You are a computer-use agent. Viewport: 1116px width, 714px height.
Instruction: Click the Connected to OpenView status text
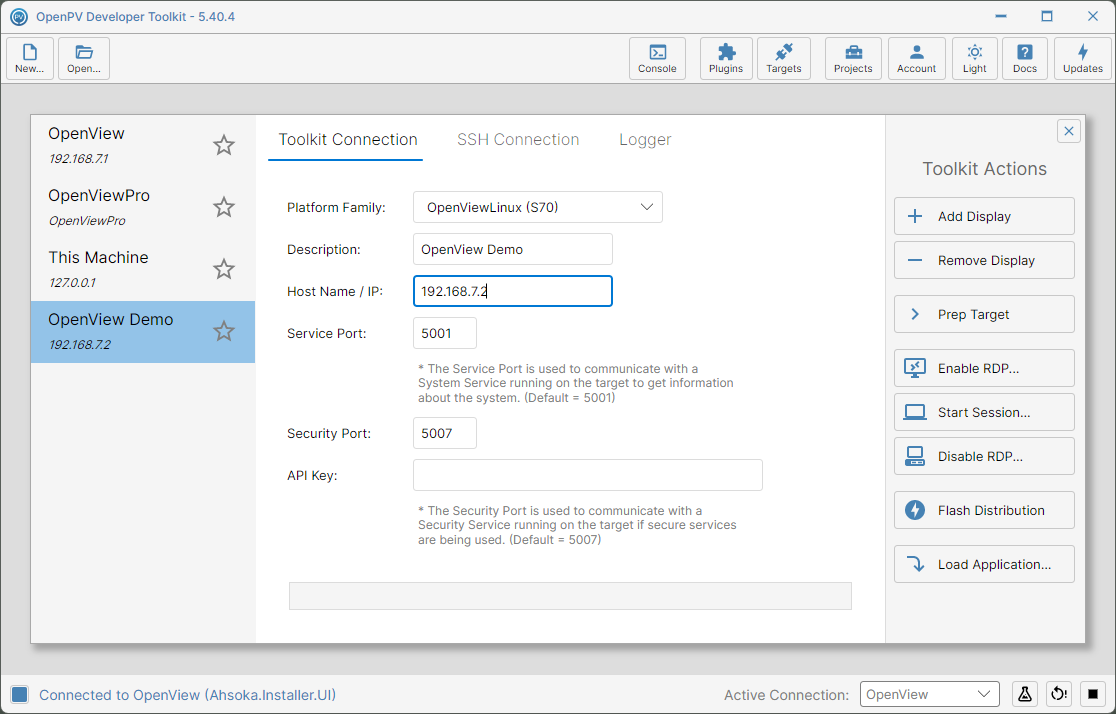coord(187,695)
